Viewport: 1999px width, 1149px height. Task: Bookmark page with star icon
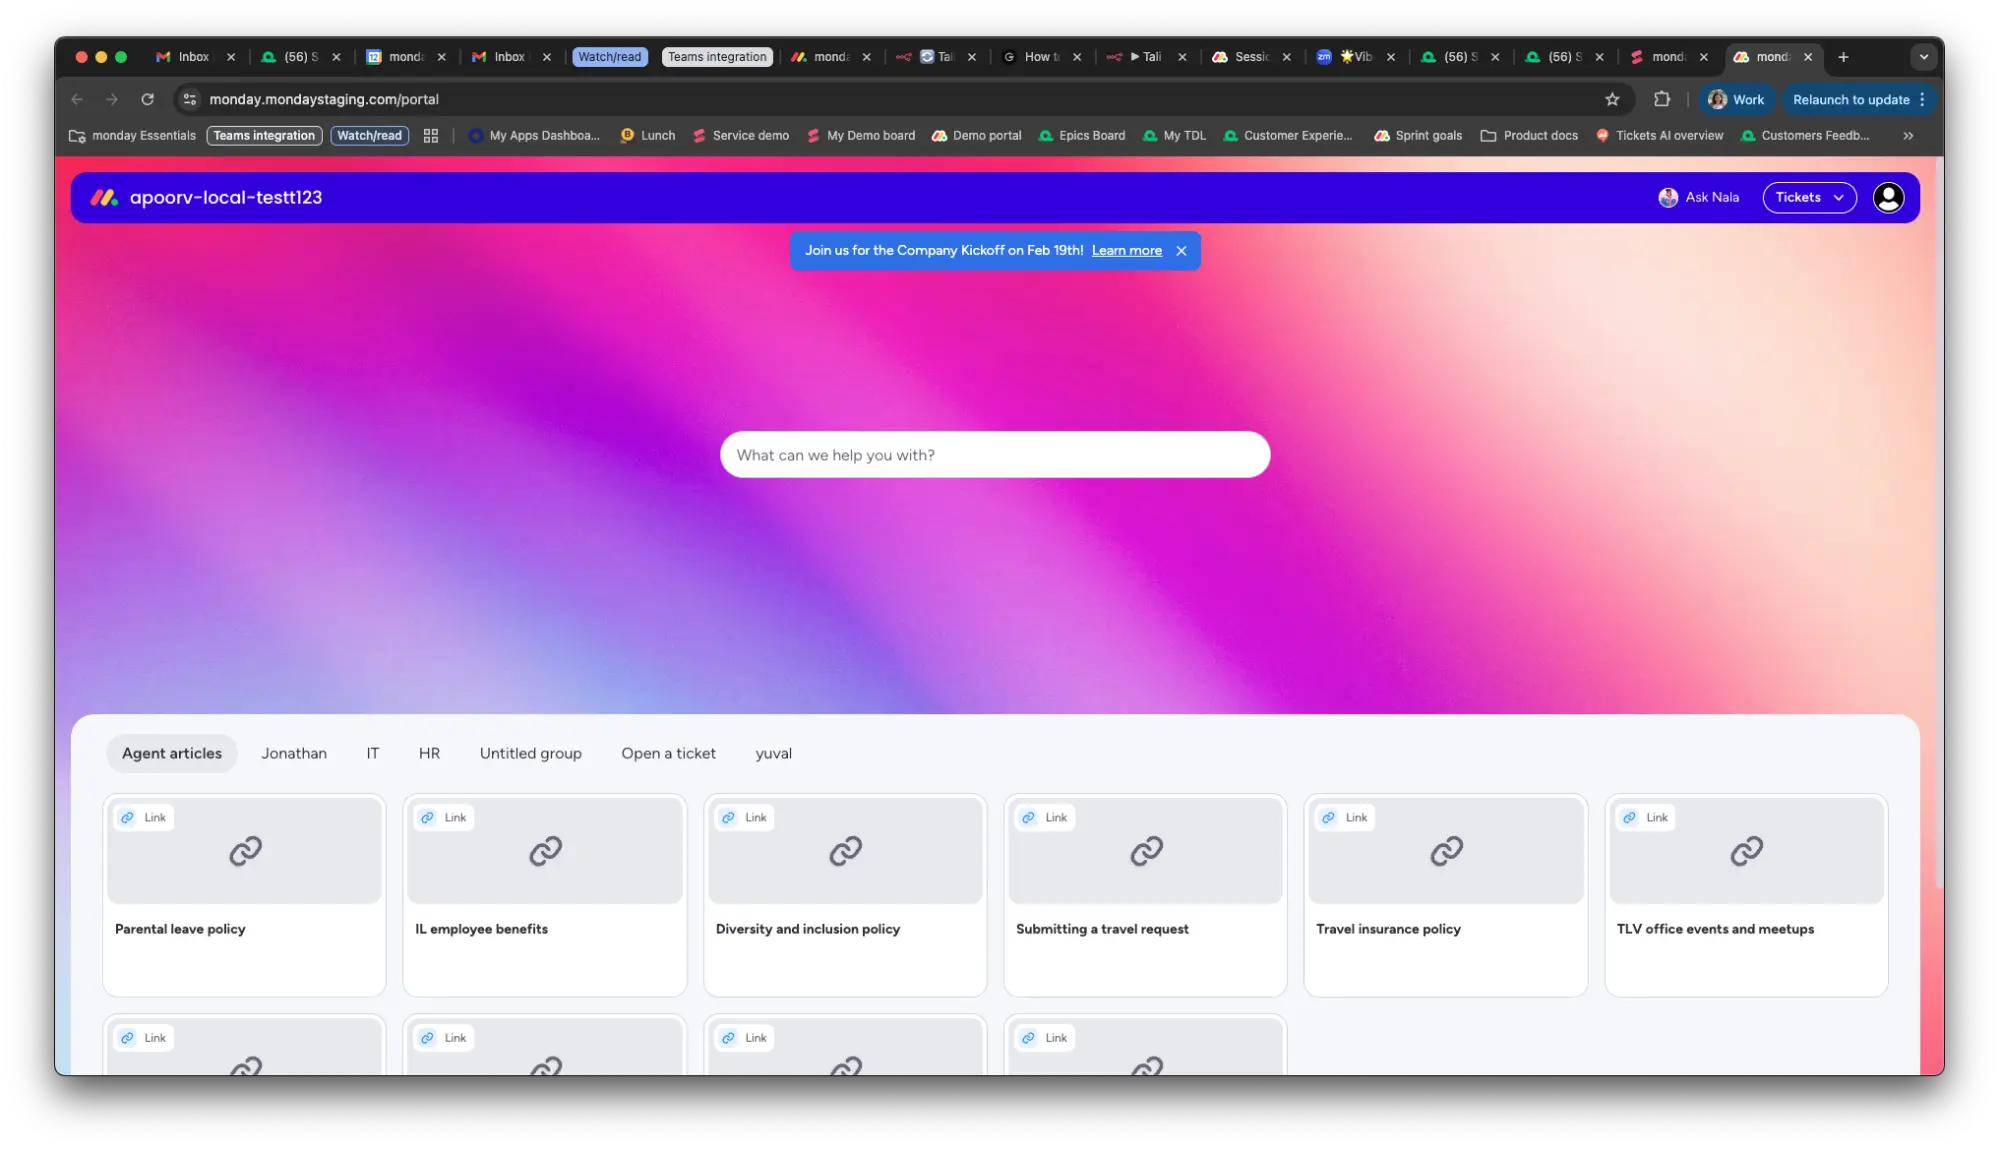click(x=1612, y=100)
